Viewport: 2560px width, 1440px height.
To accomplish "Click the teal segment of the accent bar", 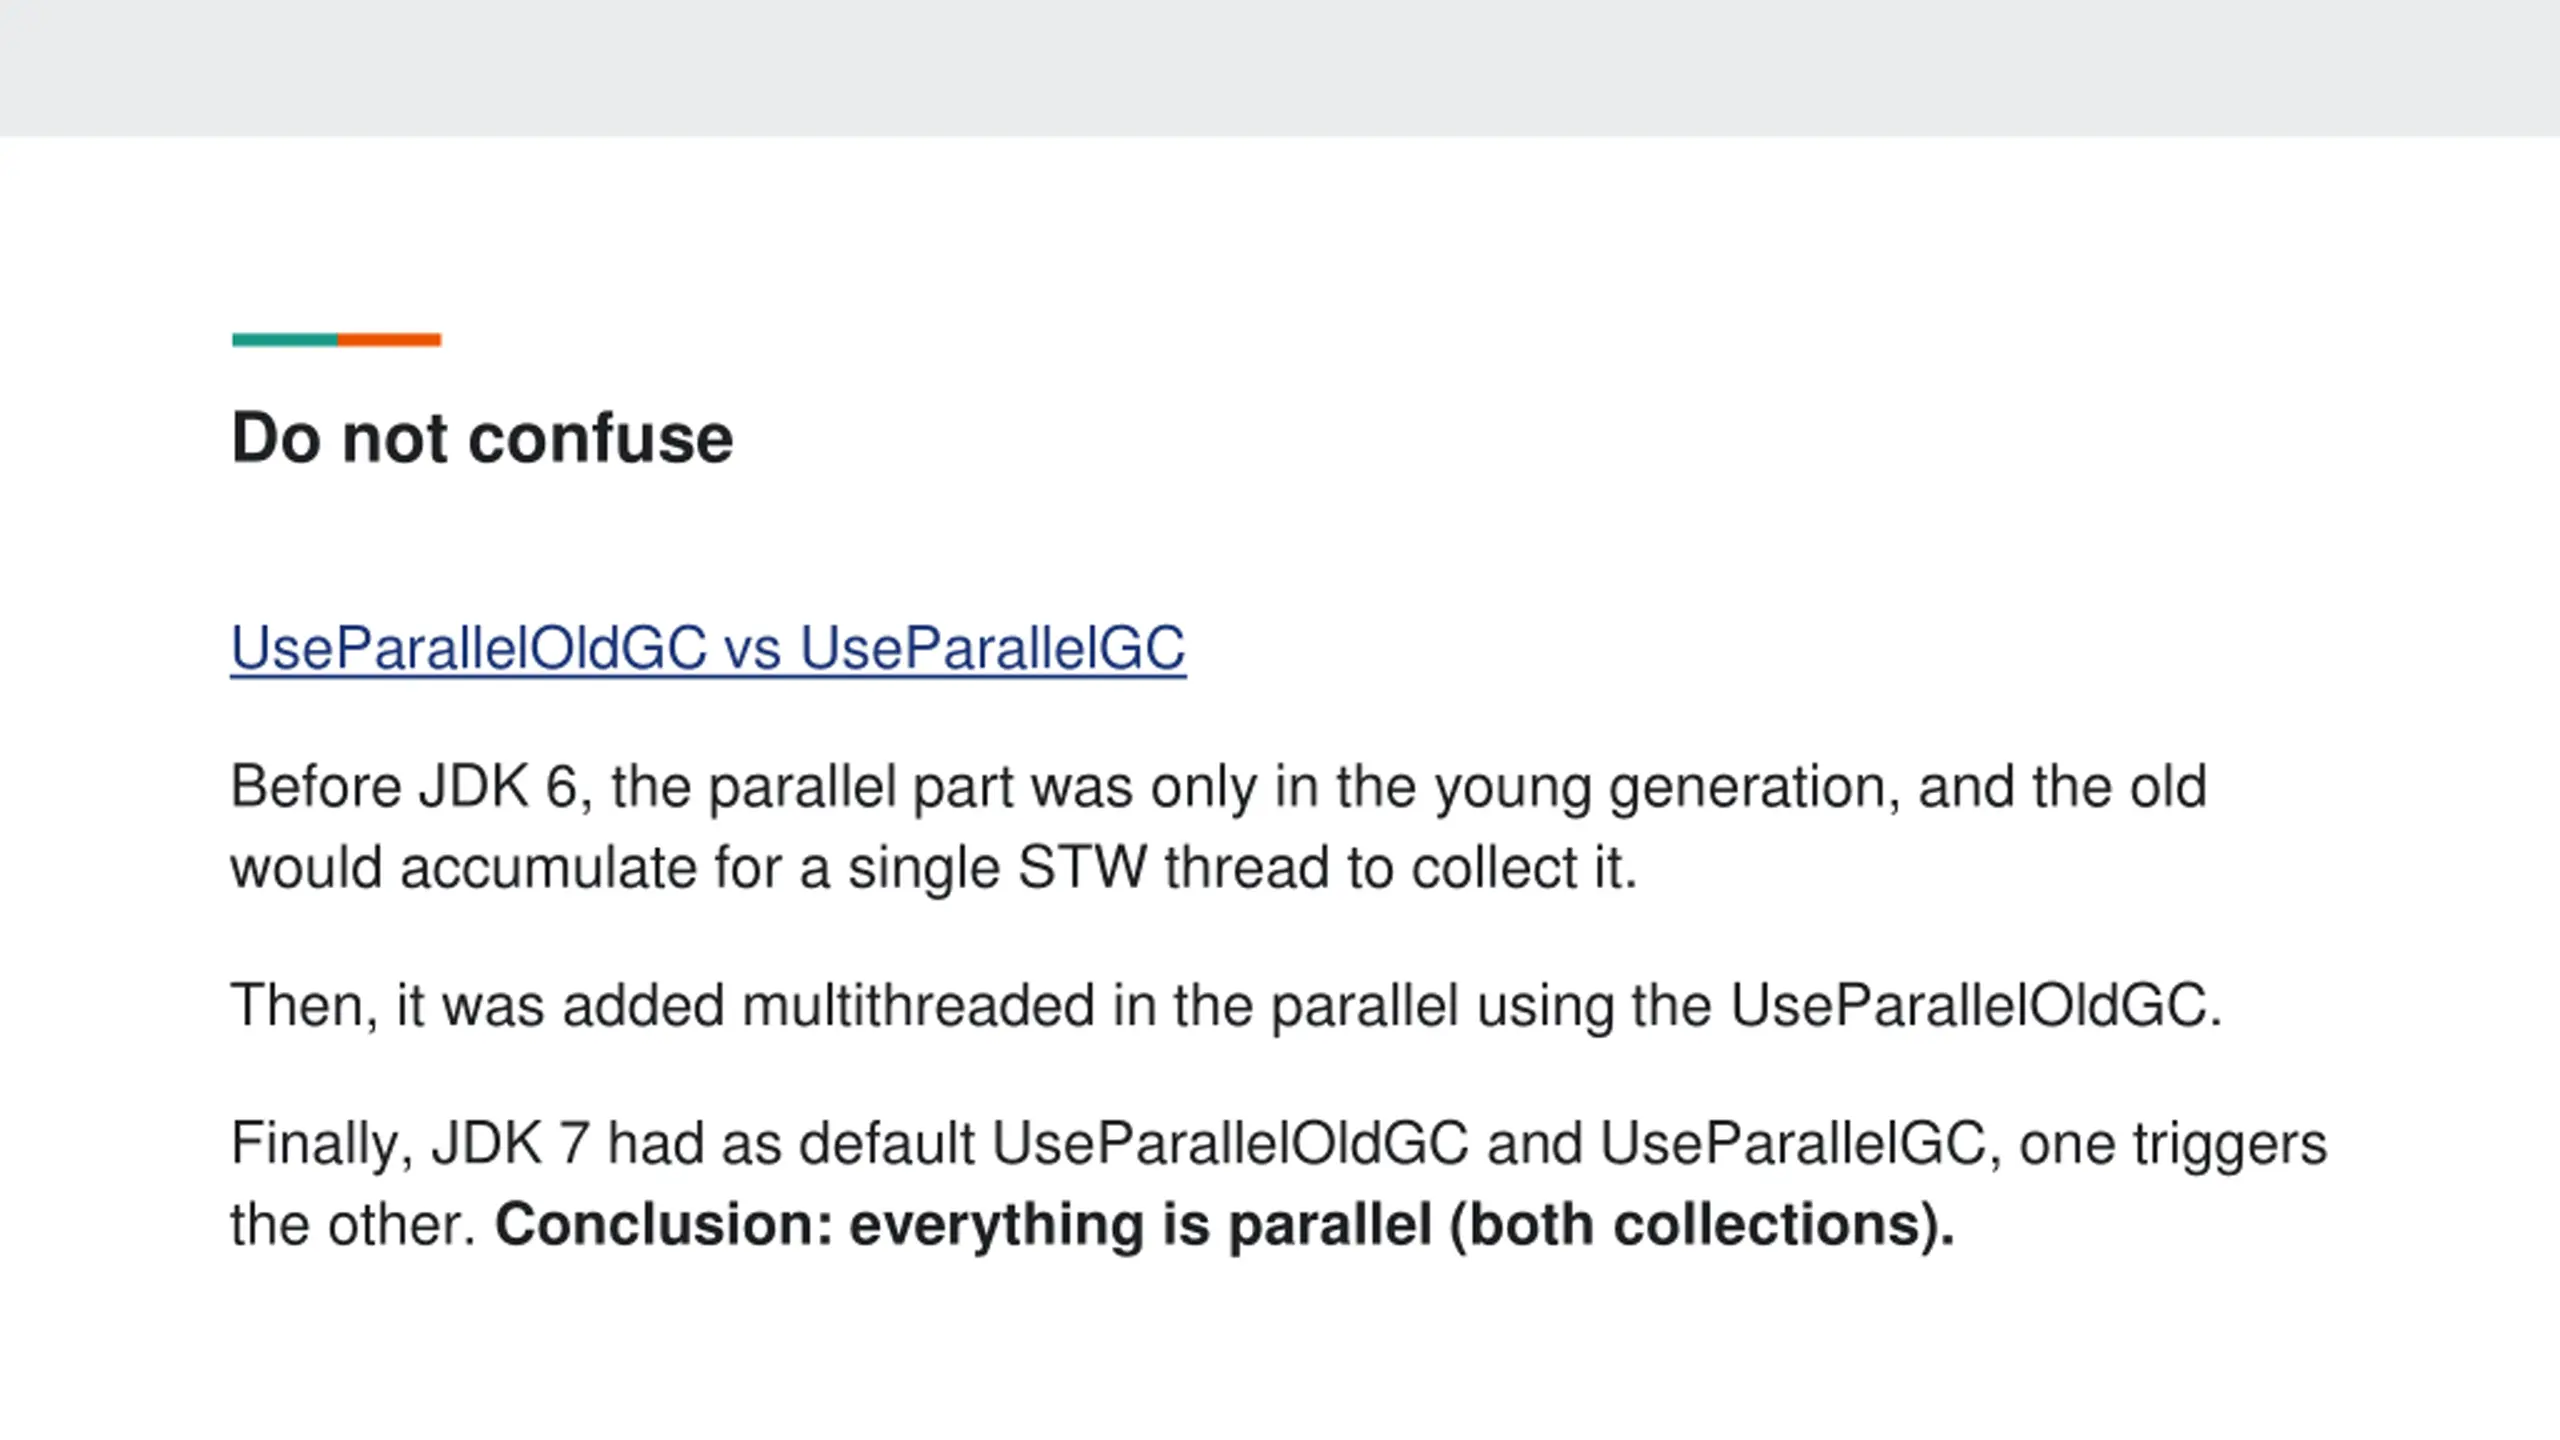I will (x=285, y=340).
